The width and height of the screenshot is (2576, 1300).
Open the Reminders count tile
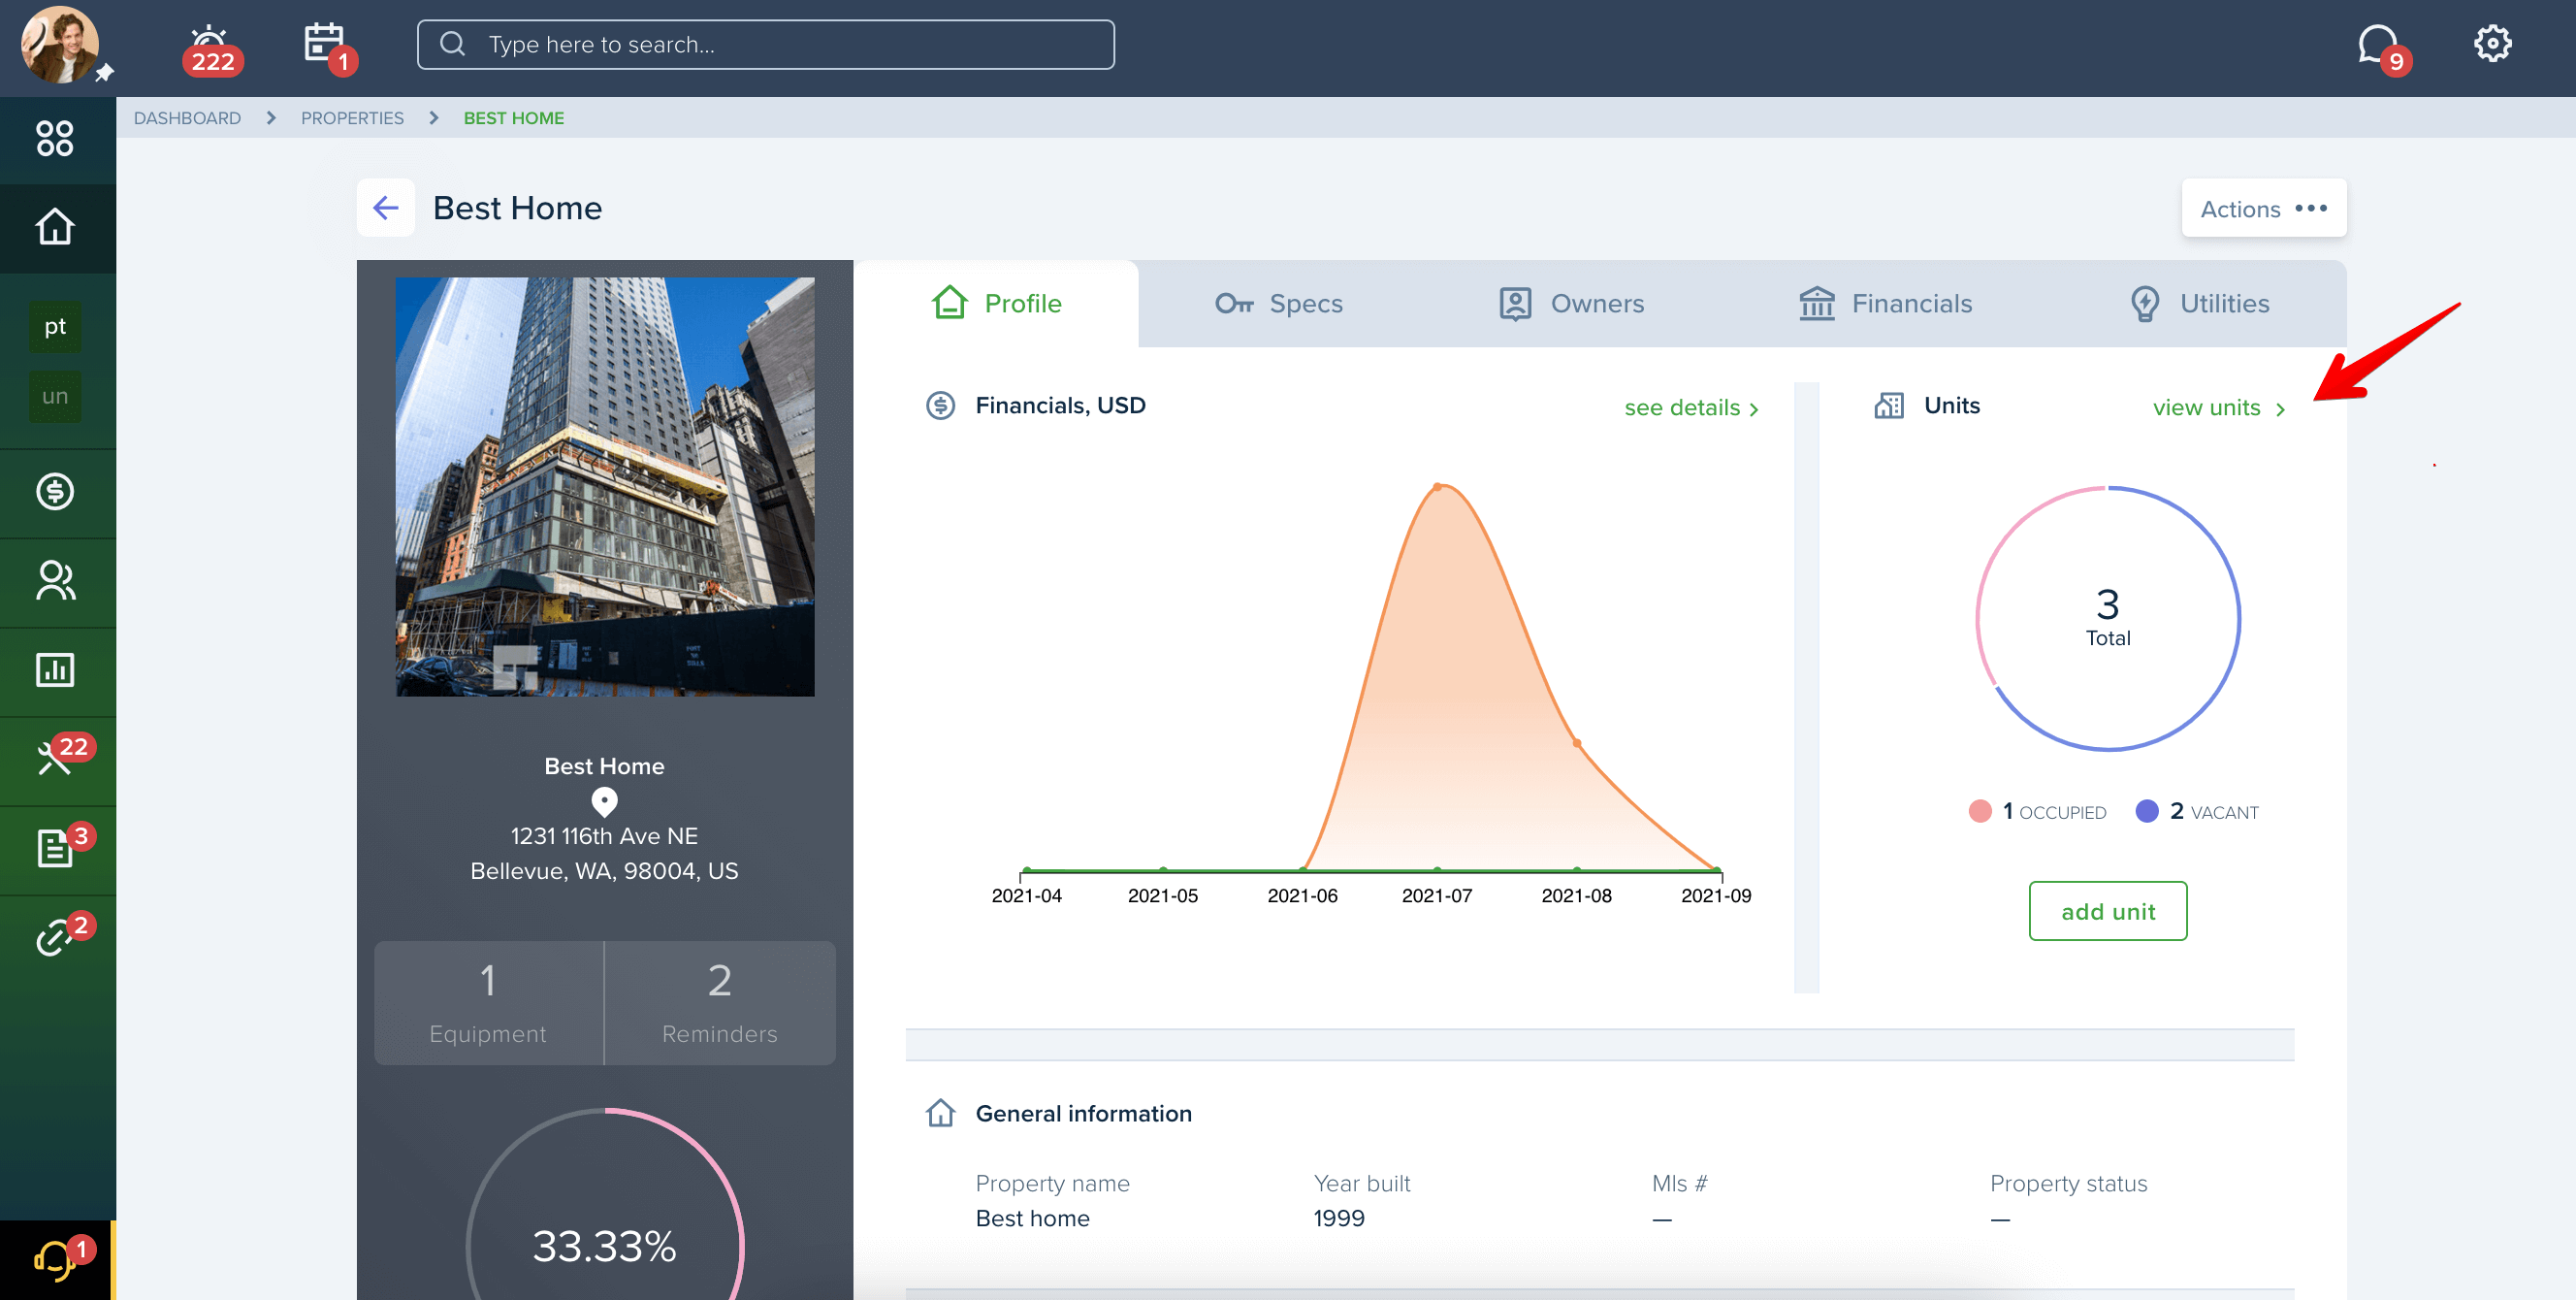[720, 1003]
